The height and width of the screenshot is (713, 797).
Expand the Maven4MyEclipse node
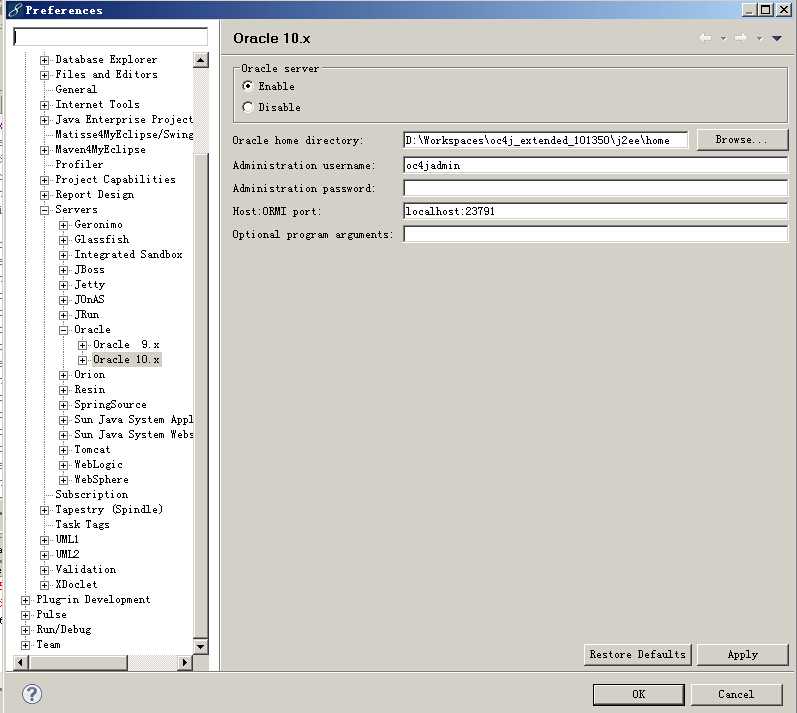(x=45, y=150)
